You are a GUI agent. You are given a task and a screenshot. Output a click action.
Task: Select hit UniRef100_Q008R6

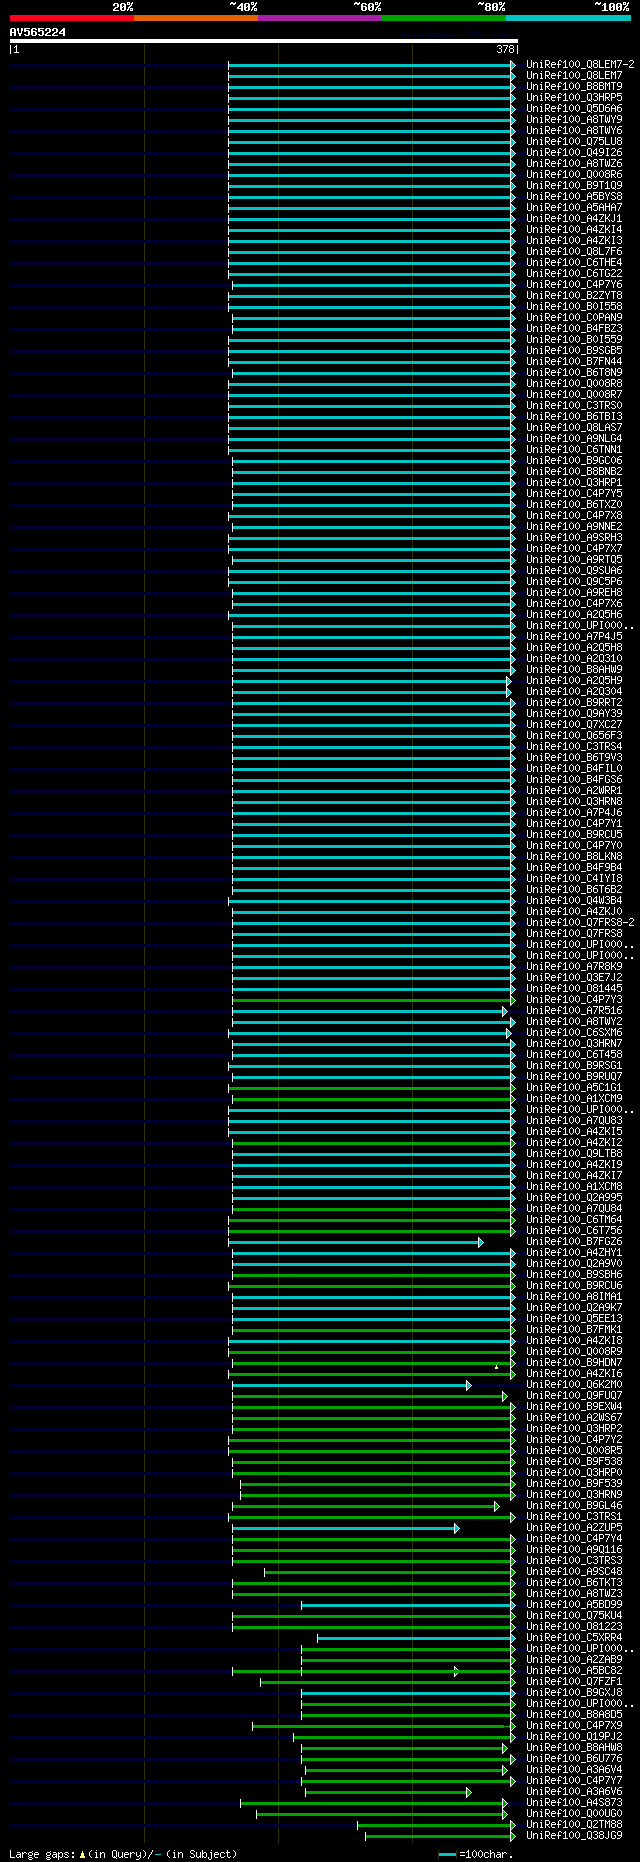(574, 174)
